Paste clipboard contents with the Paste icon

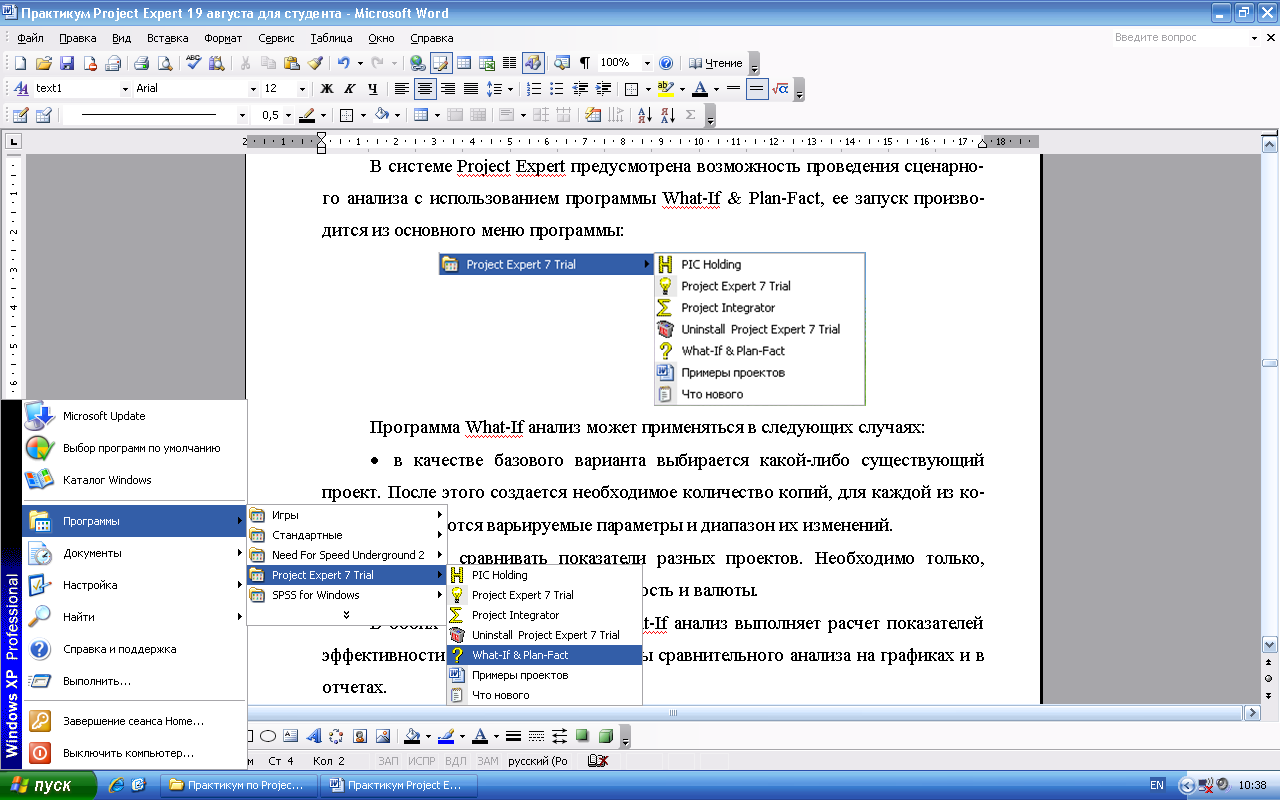click(x=291, y=63)
